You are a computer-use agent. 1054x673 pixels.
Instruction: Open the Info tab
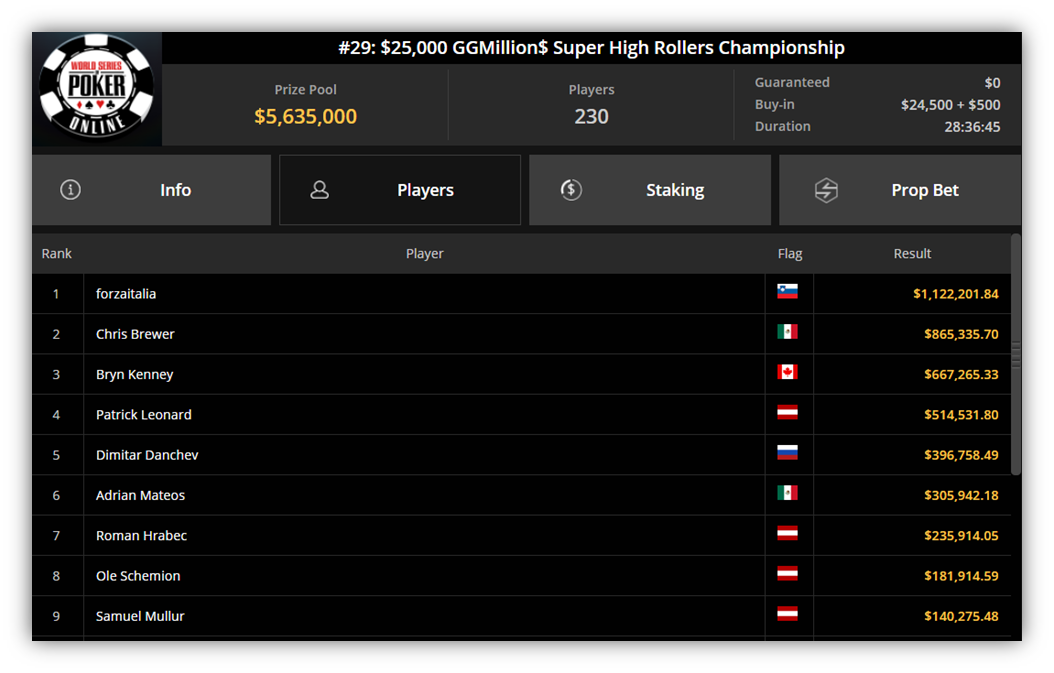[x=151, y=190]
